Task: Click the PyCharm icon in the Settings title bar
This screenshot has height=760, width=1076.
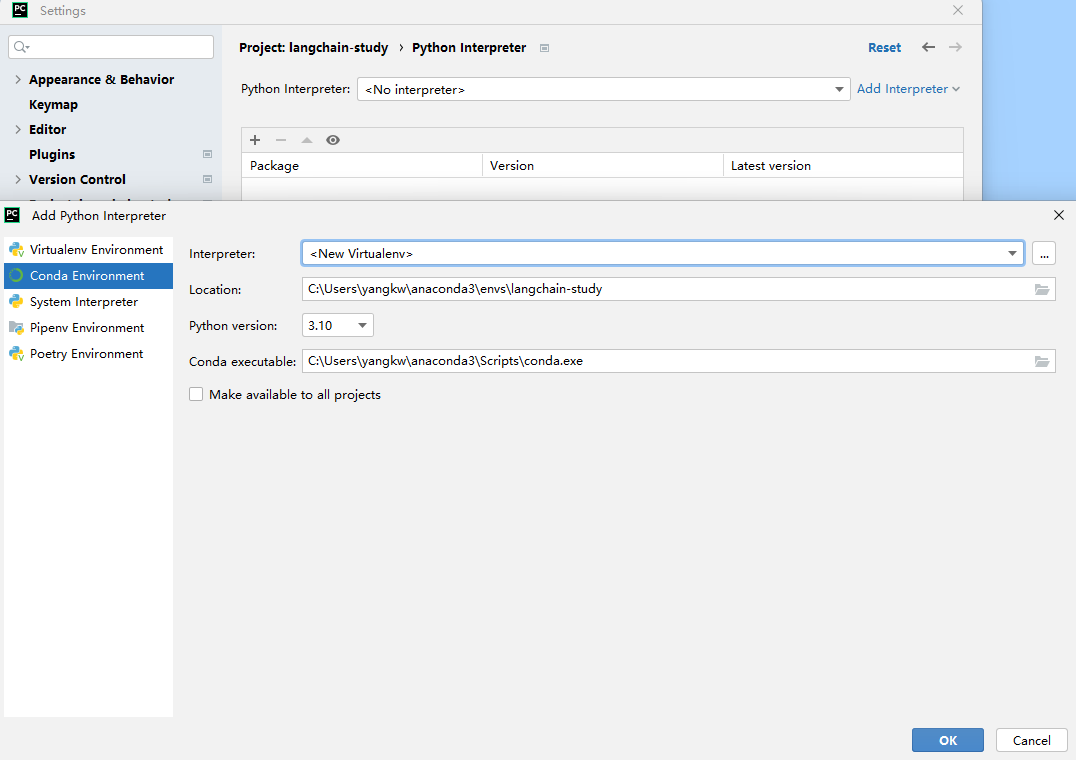Action: click(x=20, y=10)
